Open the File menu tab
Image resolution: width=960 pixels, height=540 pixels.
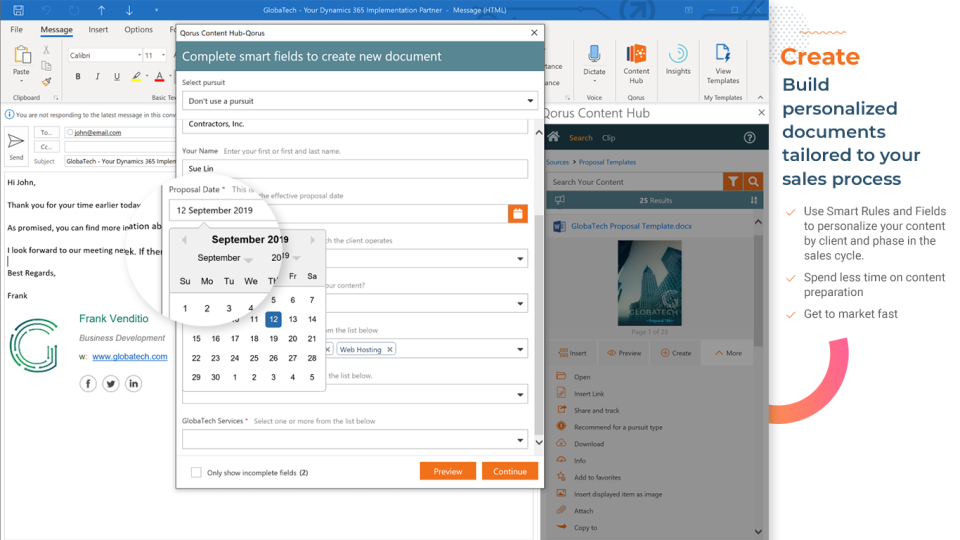(x=17, y=29)
